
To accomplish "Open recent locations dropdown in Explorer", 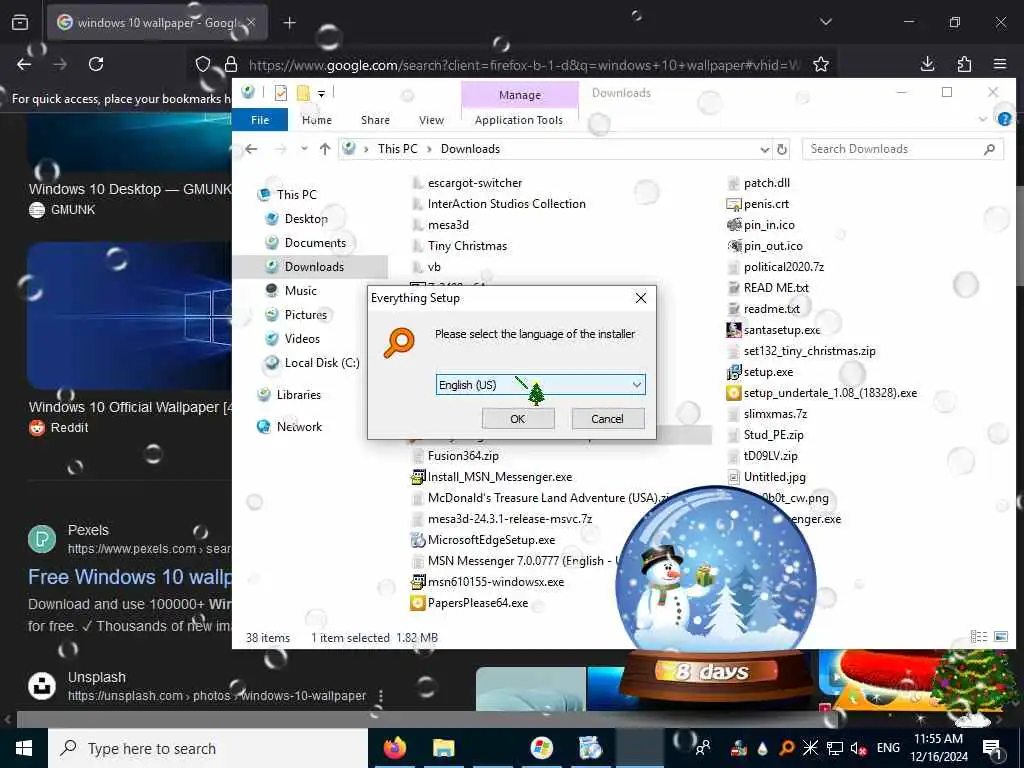I will (304, 149).
